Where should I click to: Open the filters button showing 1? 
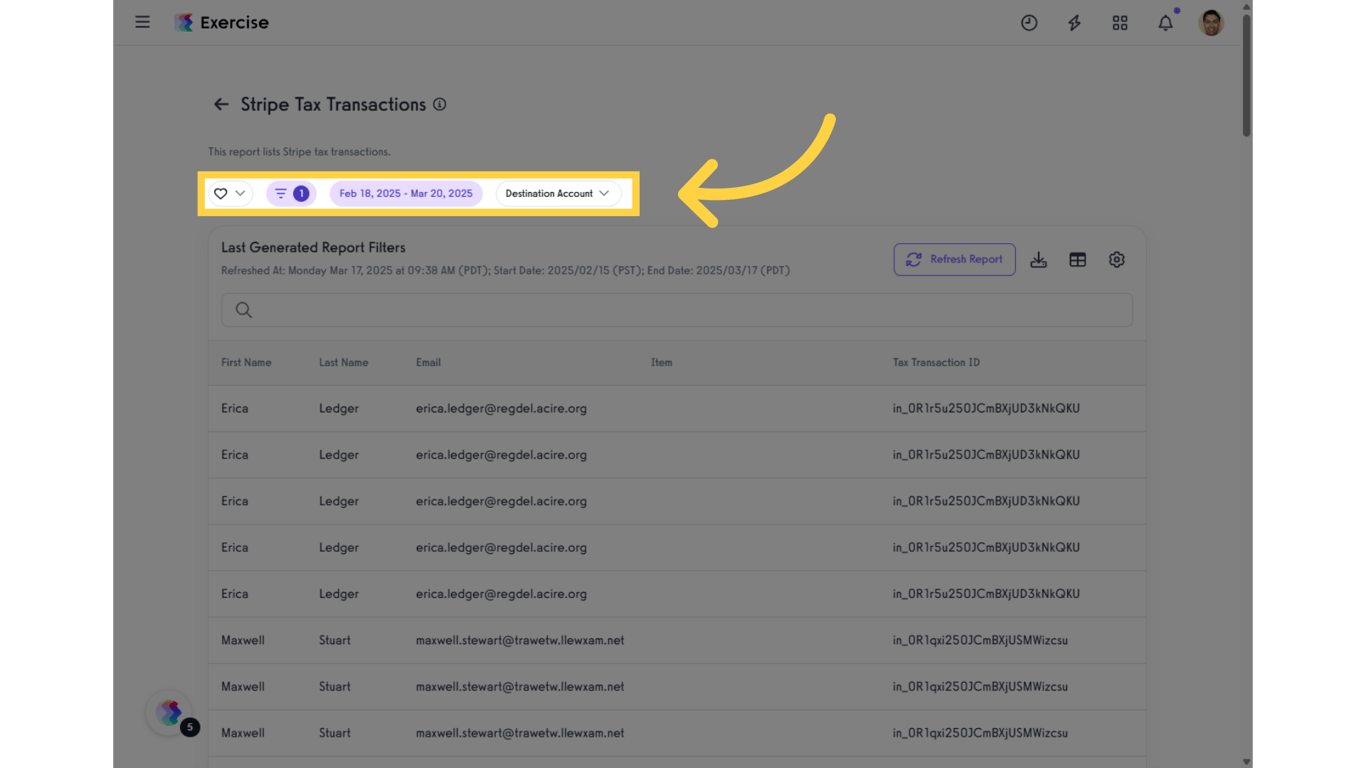[x=291, y=193]
